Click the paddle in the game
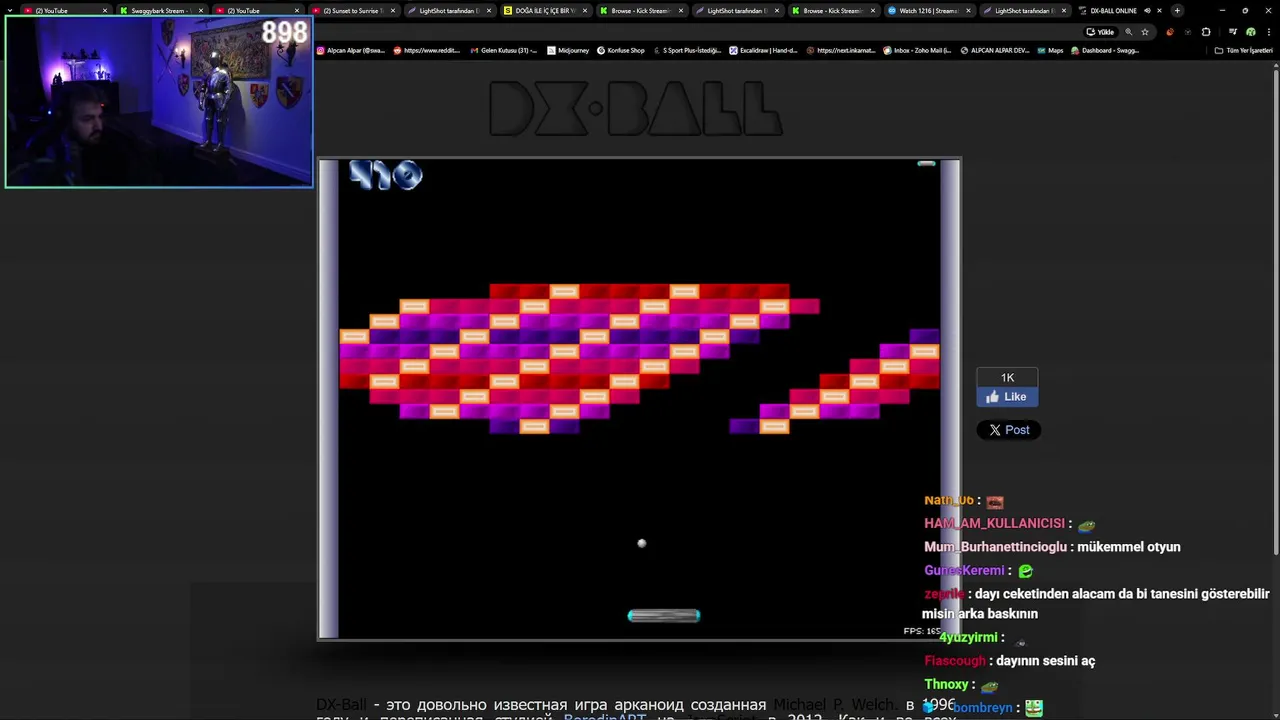Screen dimensions: 1280x720 pos(664,616)
